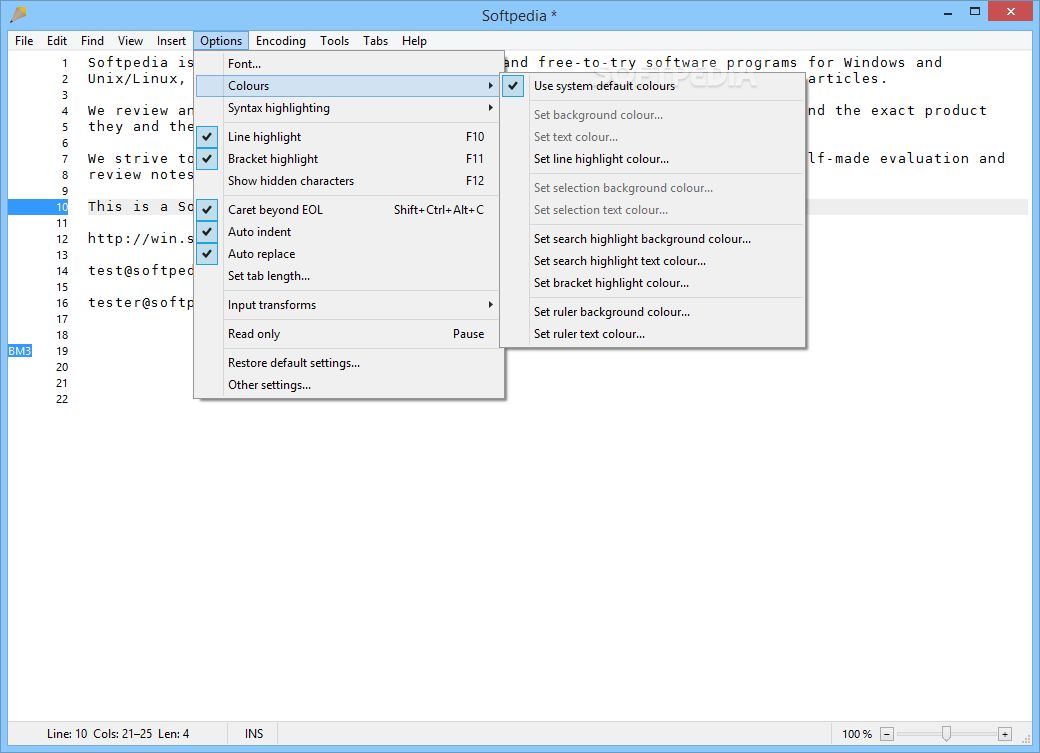Open the Insert menu

(x=171, y=40)
